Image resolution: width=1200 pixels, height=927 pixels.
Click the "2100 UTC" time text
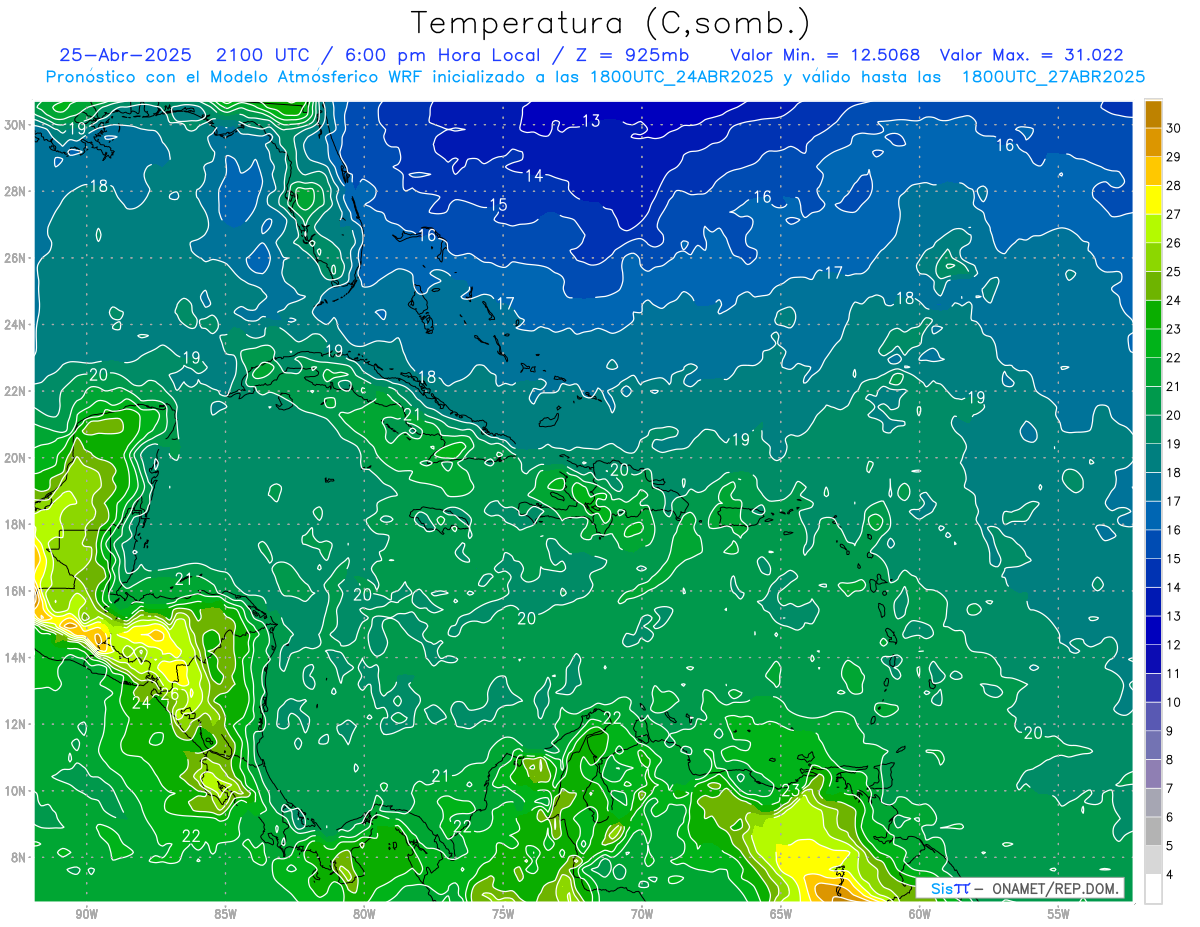(x=264, y=55)
